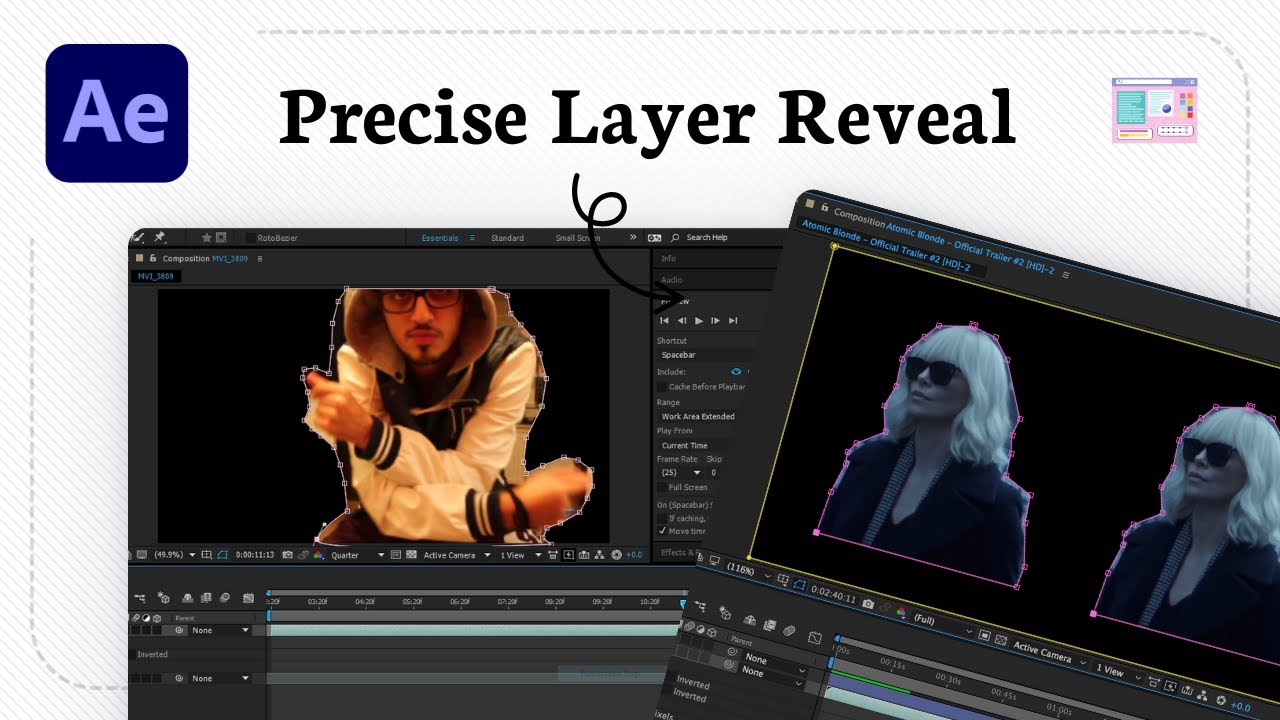Image resolution: width=1280 pixels, height=720 pixels.
Task: Click reset exposure icon beside +0.0 in MVI_3809
Action: click(x=616, y=555)
